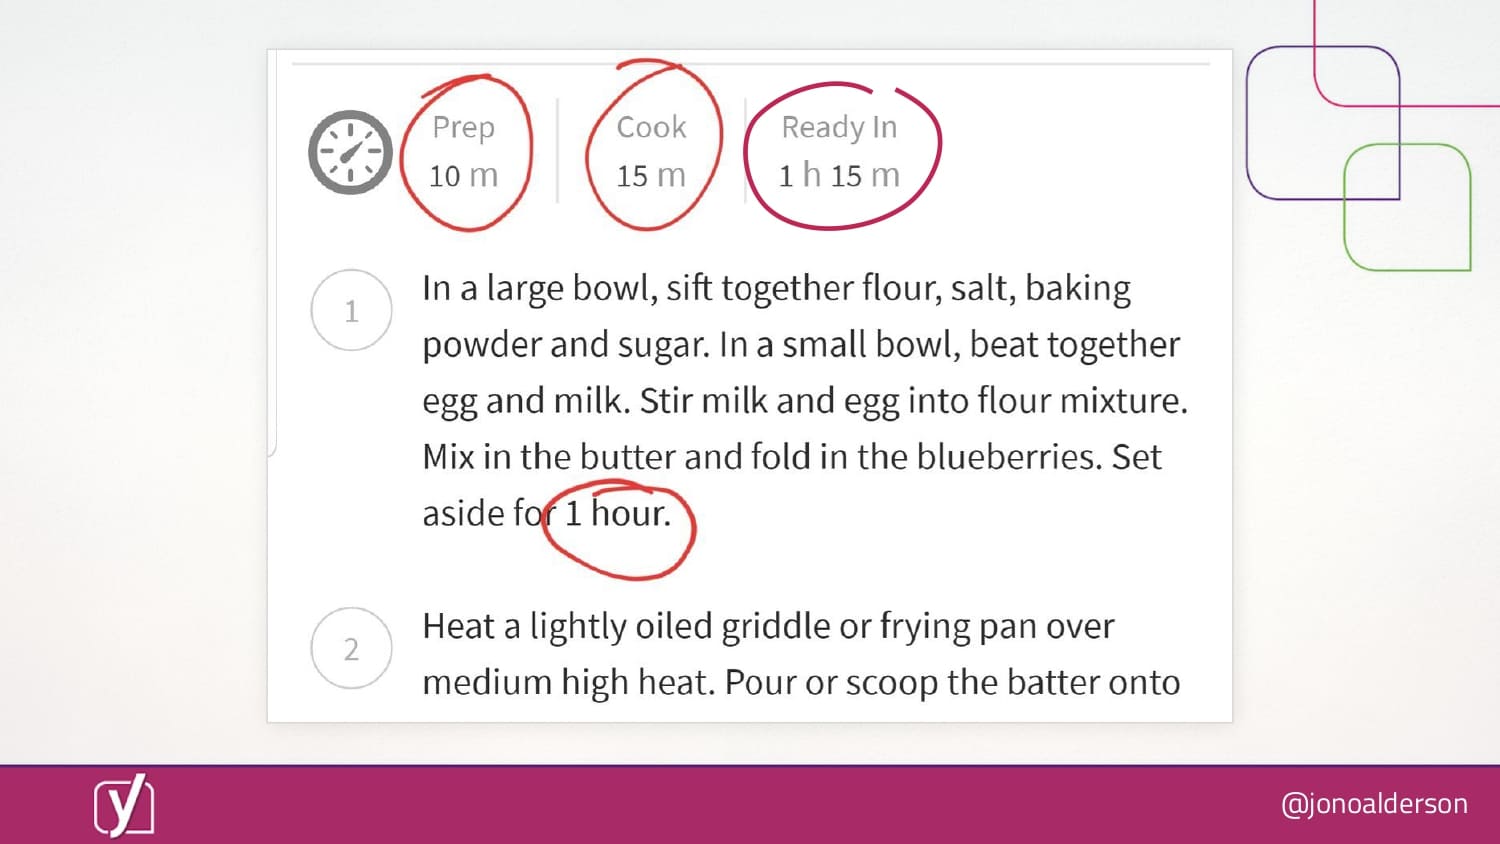Click the Ready In label
The height and width of the screenshot is (844, 1500).
point(839,127)
